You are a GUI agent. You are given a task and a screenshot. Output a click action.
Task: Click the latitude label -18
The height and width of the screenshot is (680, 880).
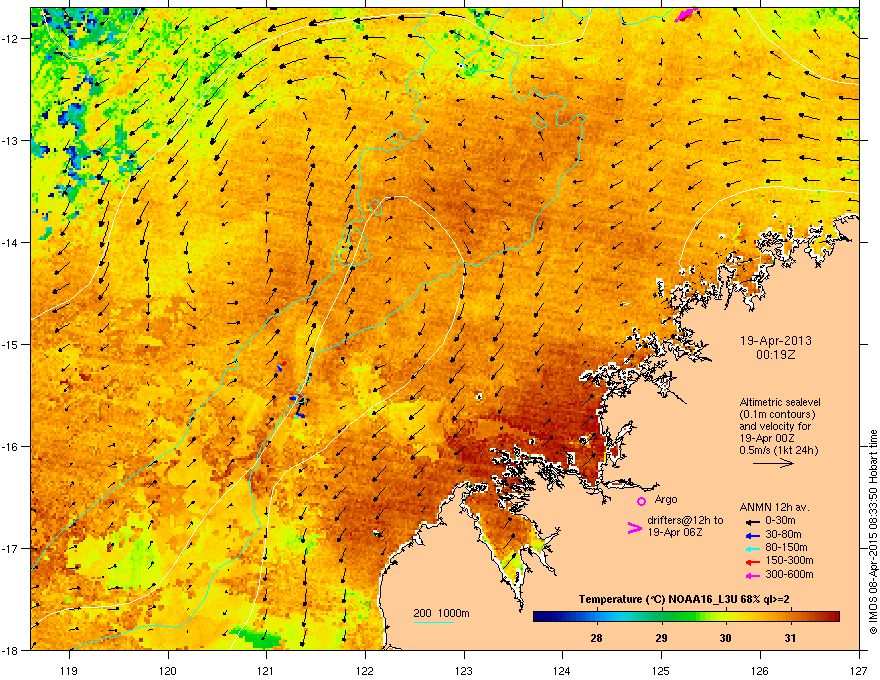(x=11, y=650)
